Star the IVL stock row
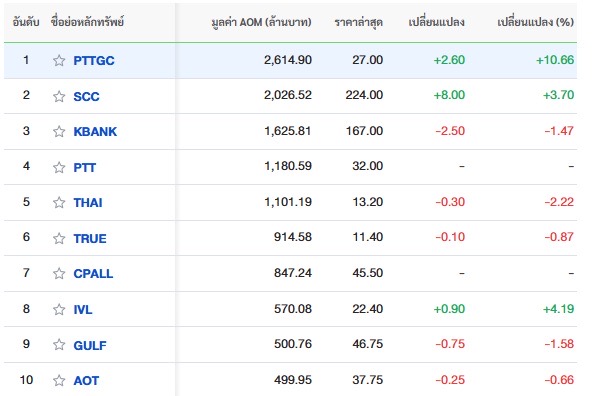Viewport: 596px width, 396px height. coord(59,309)
